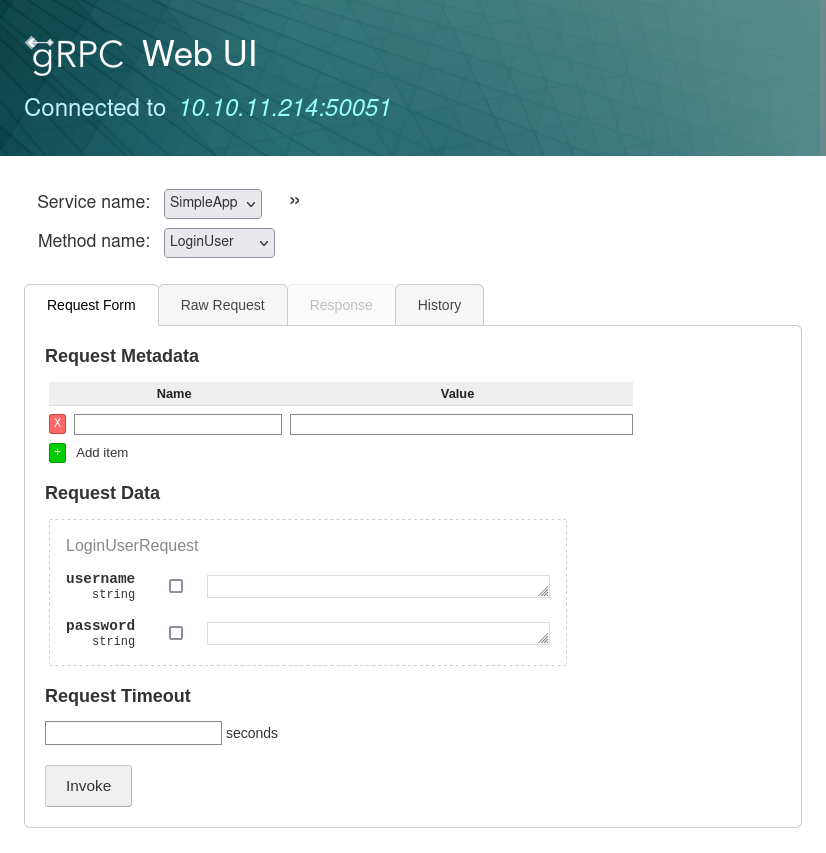Click the Request Timeout seconds field
The image size is (826, 853).
[x=133, y=733]
